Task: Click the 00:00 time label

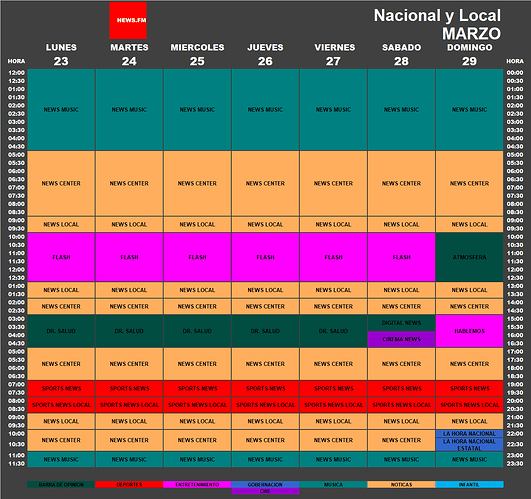Action: pyautogui.click(x=515, y=73)
